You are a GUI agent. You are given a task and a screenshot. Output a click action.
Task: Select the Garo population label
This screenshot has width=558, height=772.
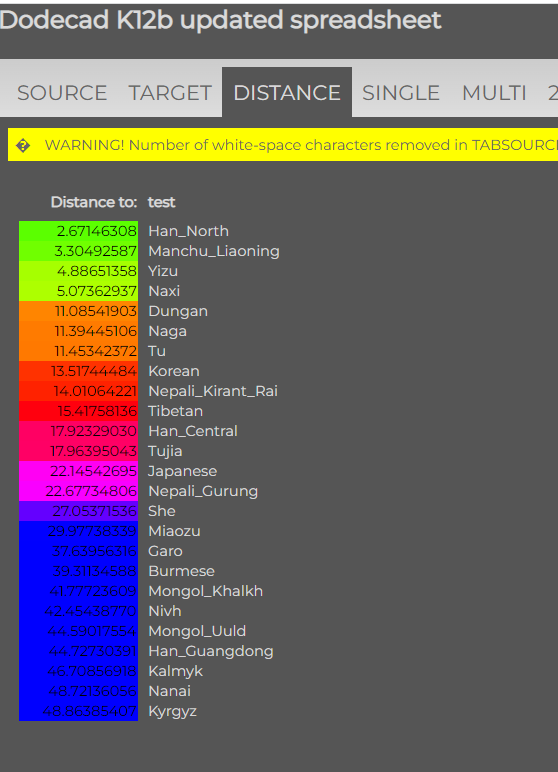(165, 551)
